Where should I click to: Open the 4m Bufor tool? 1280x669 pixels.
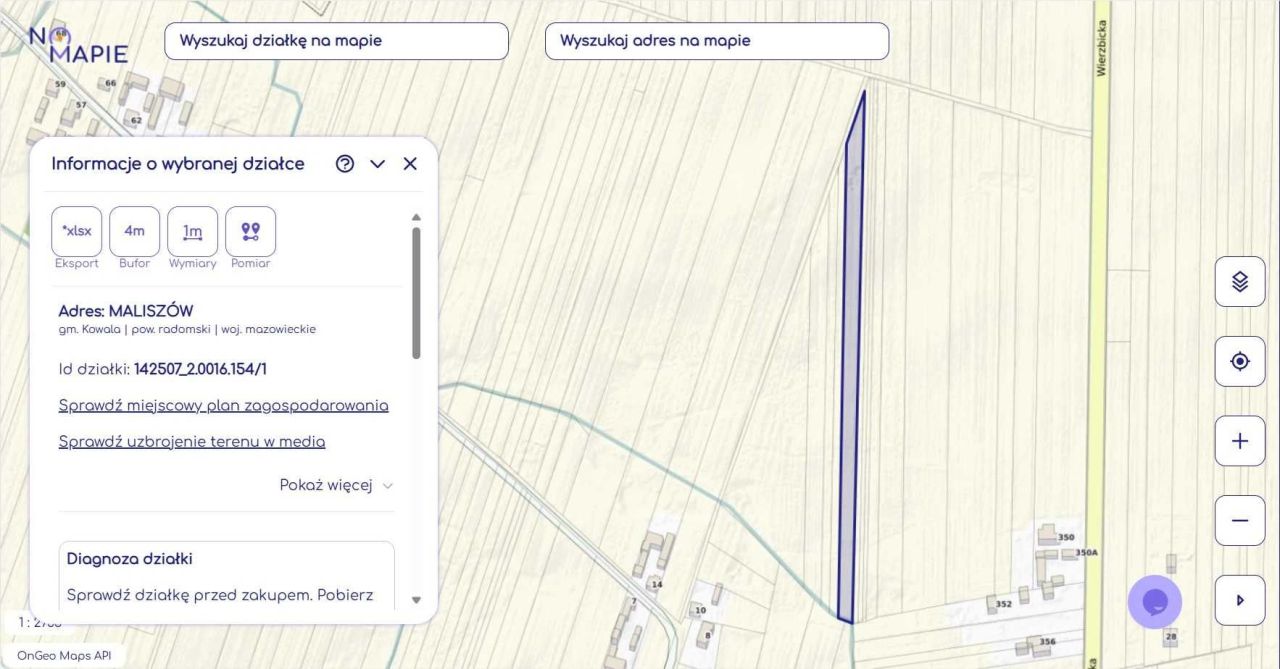pyautogui.click(x=135, y=231)
